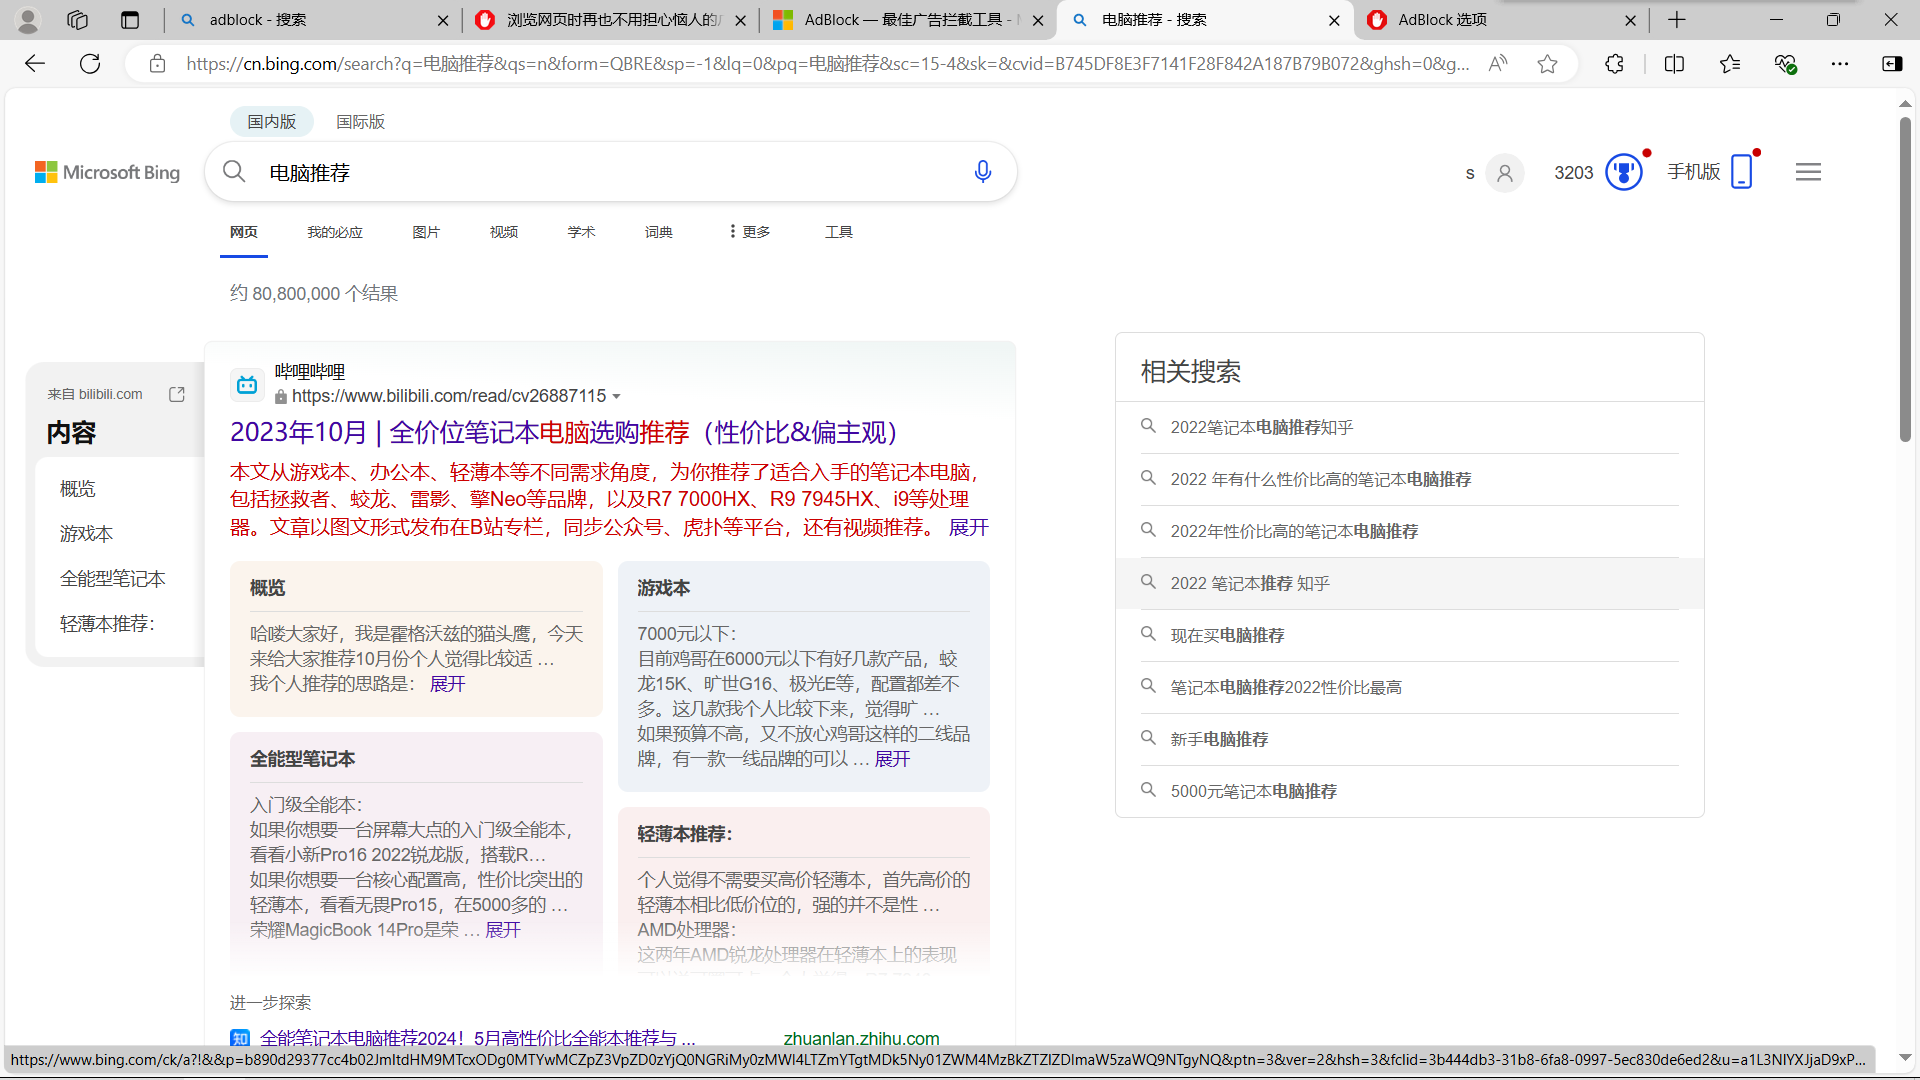The height and width of the screenshot is (1080, 1920).
Task: Expand the bilibili URL dropdown arrow
Action: tap(616, 396)
